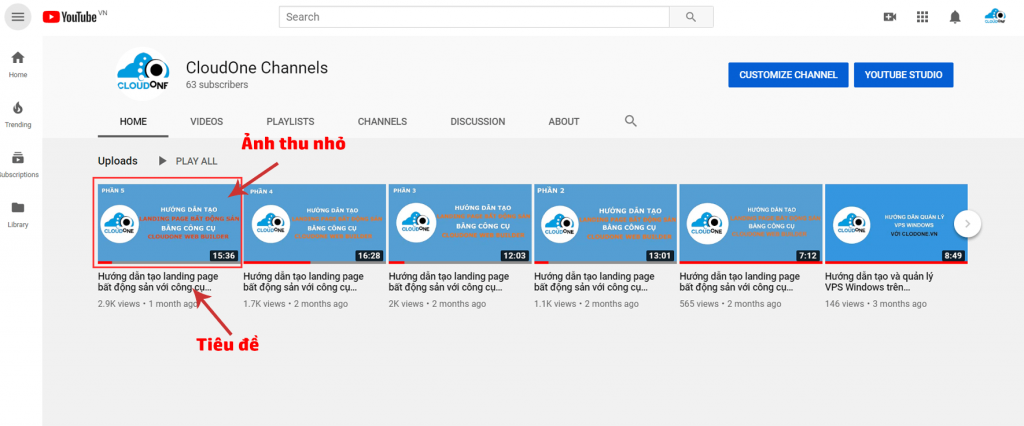Open the VPS Windows thumbnail (8:49)

(897, 223)
